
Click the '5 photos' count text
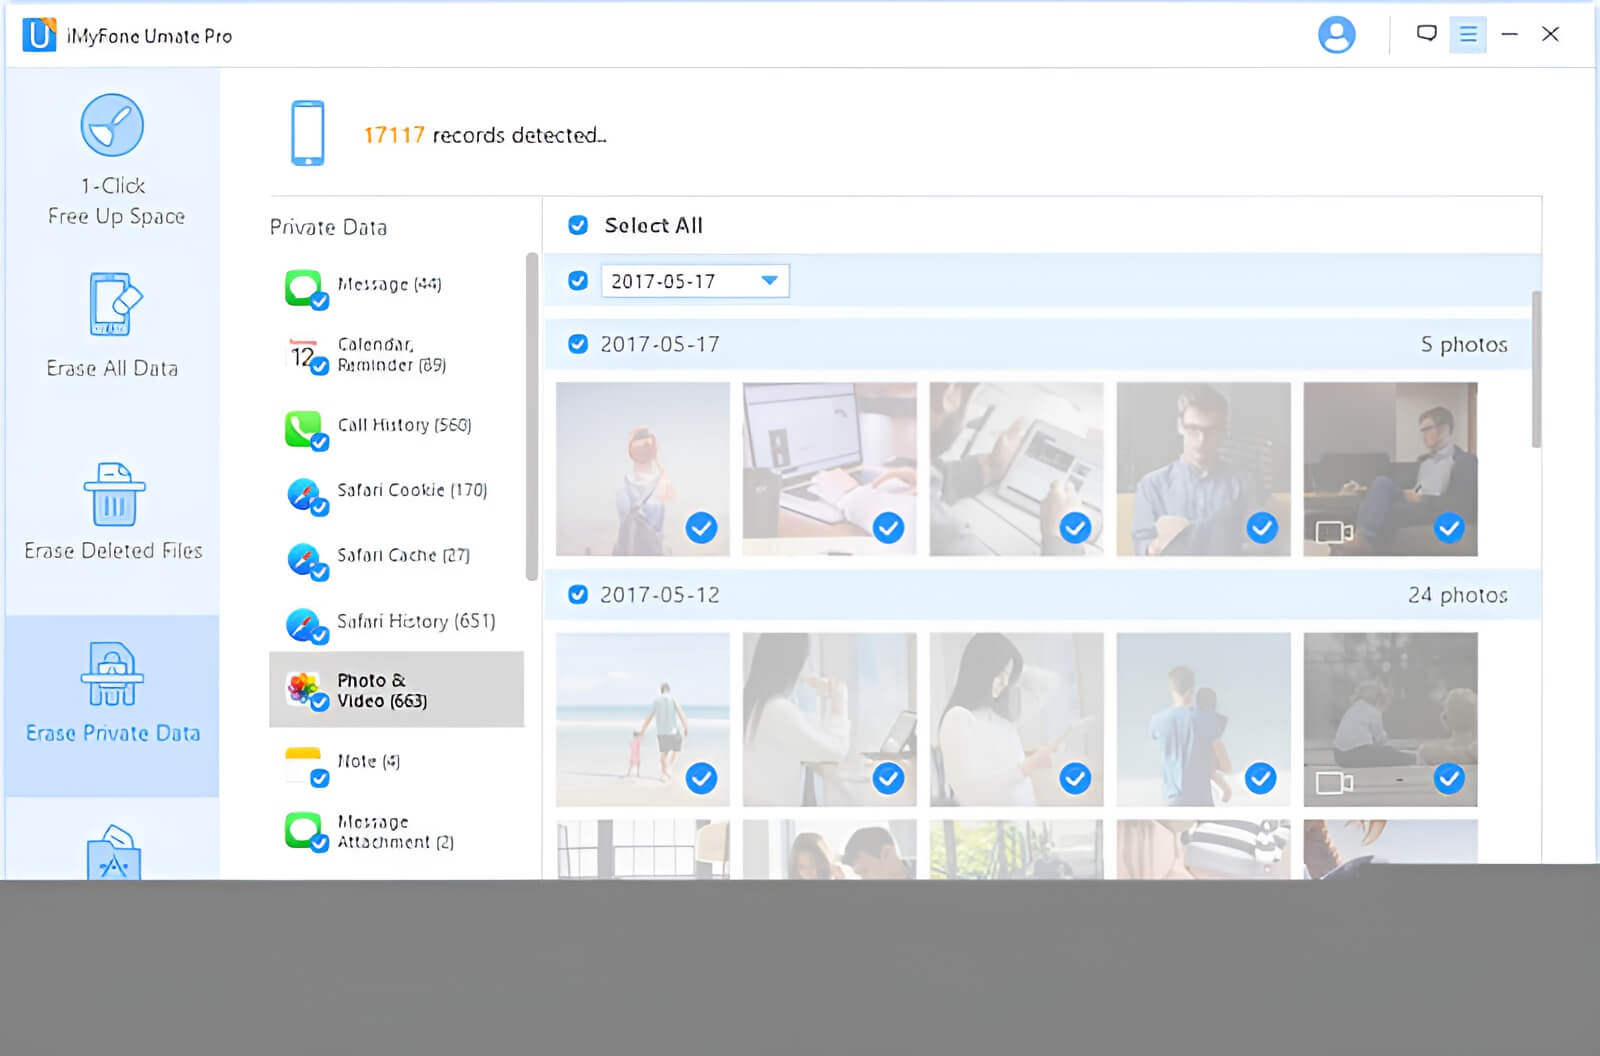click(1464, 344)
